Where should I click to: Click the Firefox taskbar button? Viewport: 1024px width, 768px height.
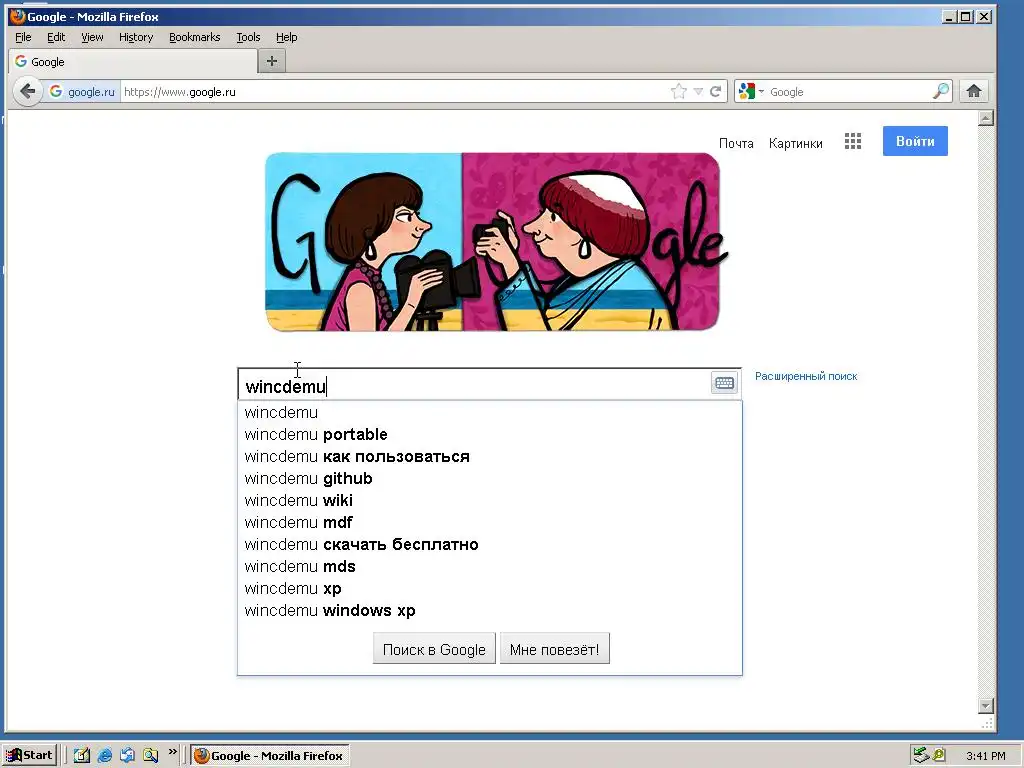tap(270, 756)
